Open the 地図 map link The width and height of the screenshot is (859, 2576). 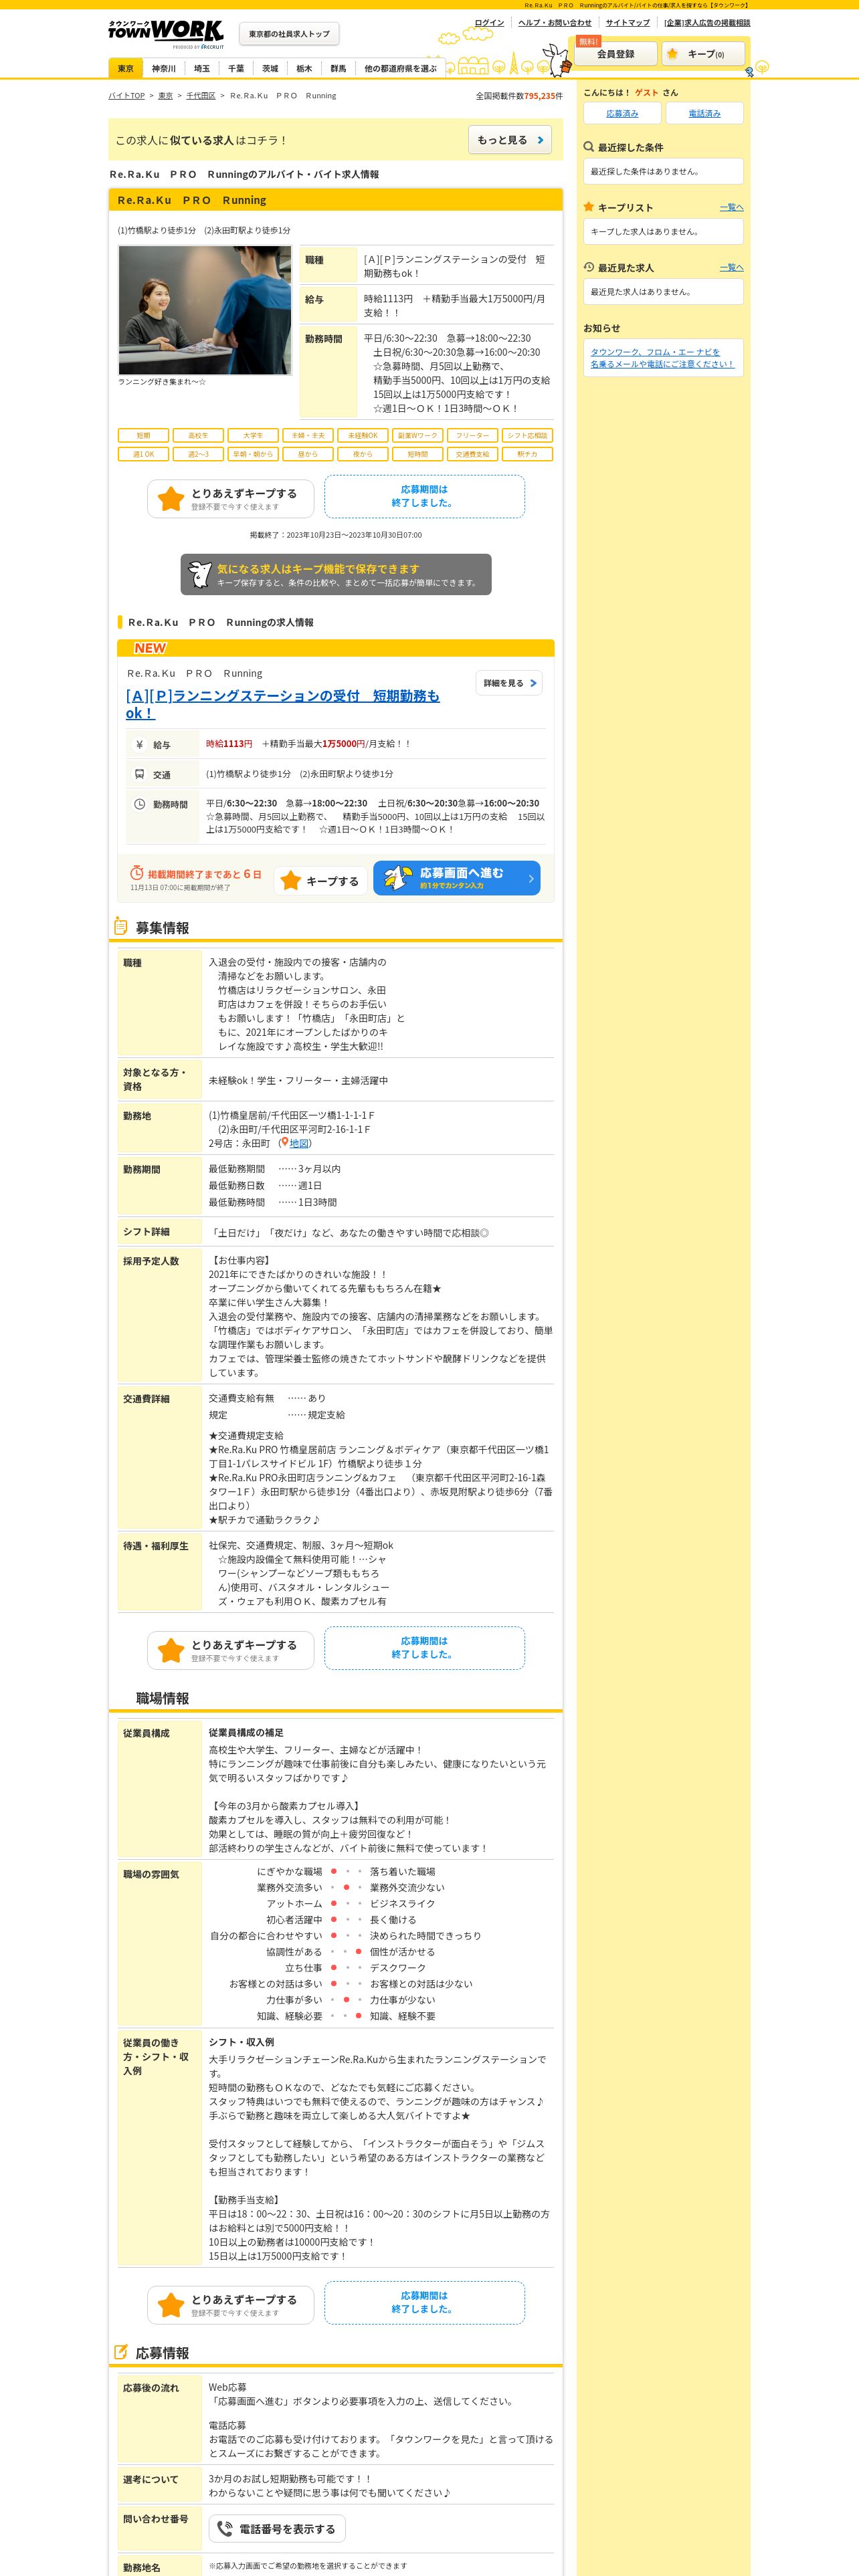pos(298,1143)
